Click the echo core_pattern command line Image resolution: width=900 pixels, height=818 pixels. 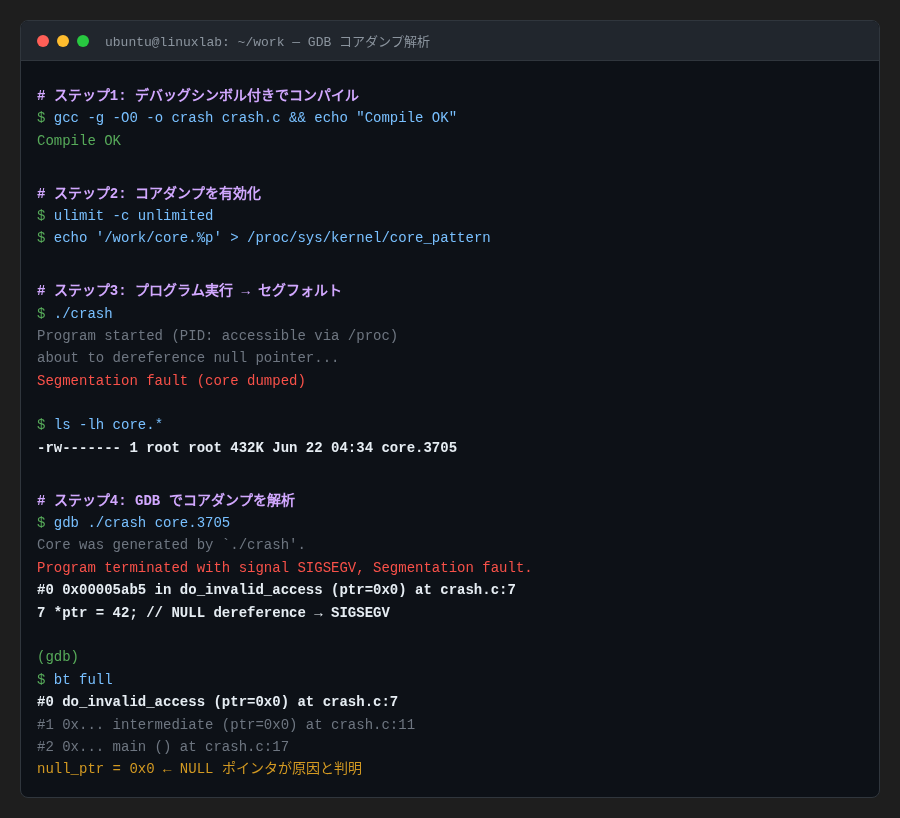coord(264,238)
